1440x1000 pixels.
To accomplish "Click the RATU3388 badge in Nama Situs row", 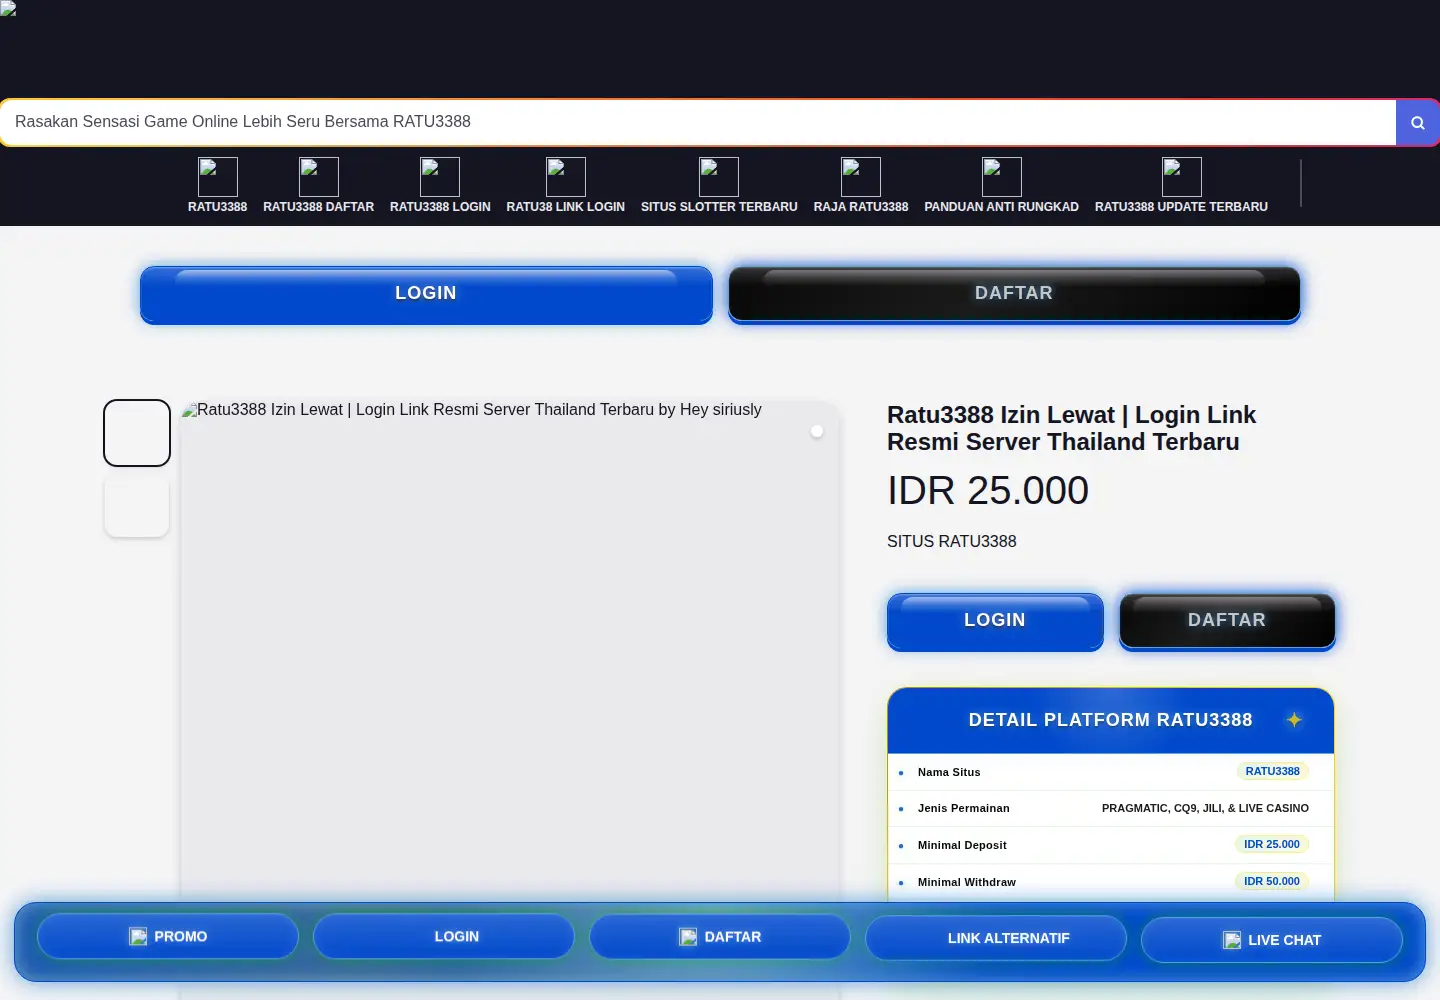I will 1273,772.
